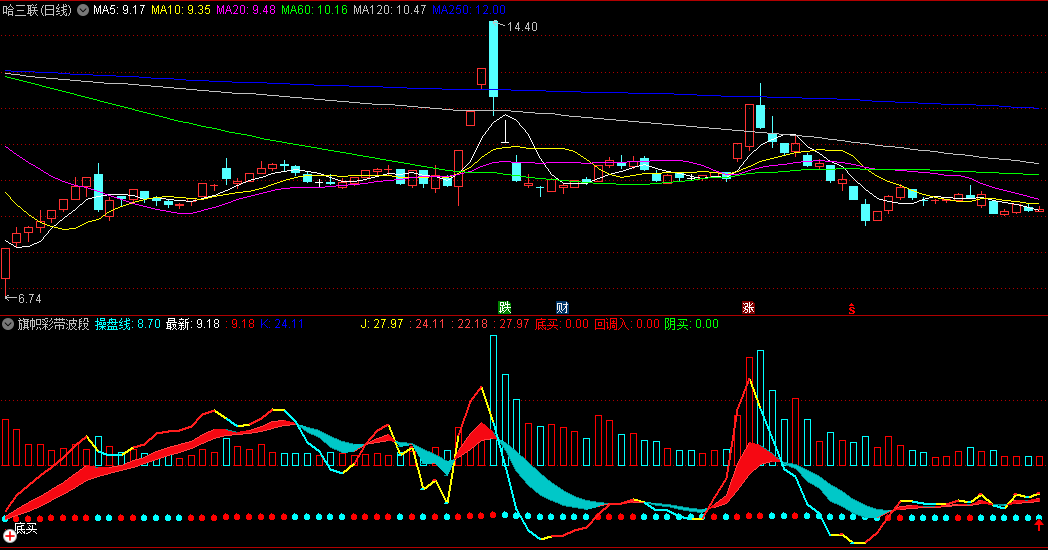Click the blue 财 event marker
This screenshot has width=1048, height=550.
click(562, 307)
